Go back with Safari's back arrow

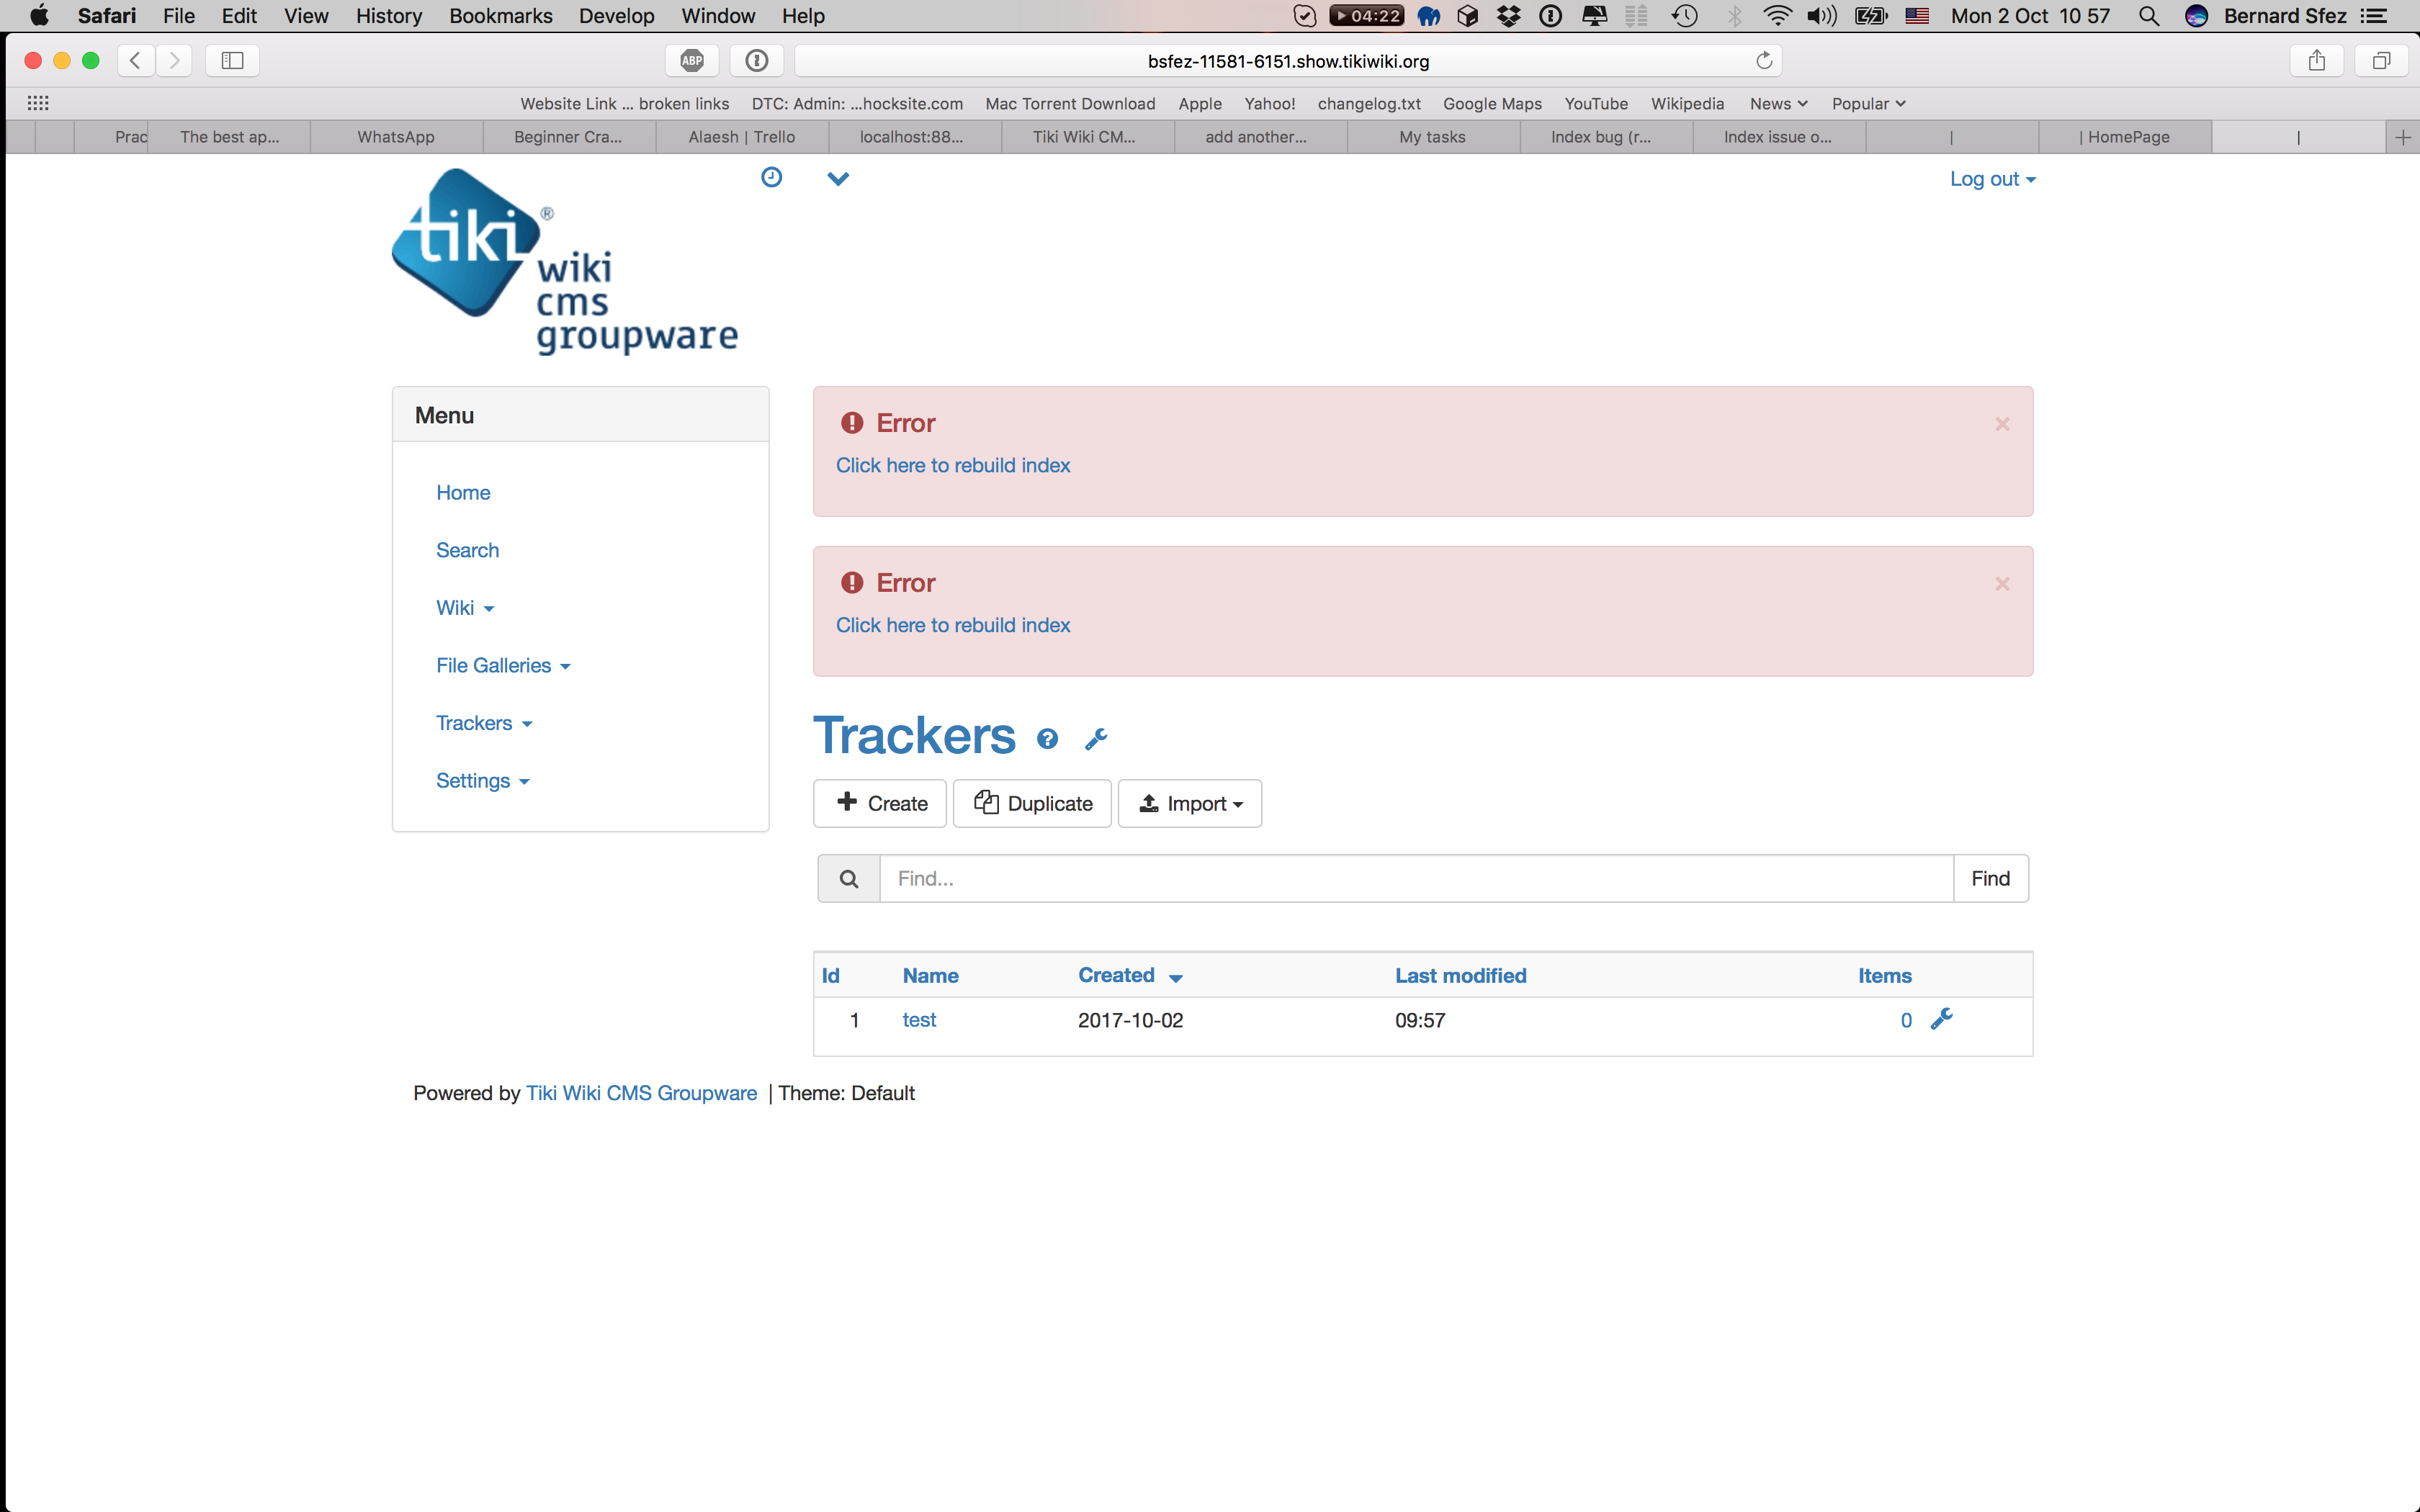point(136,61)
